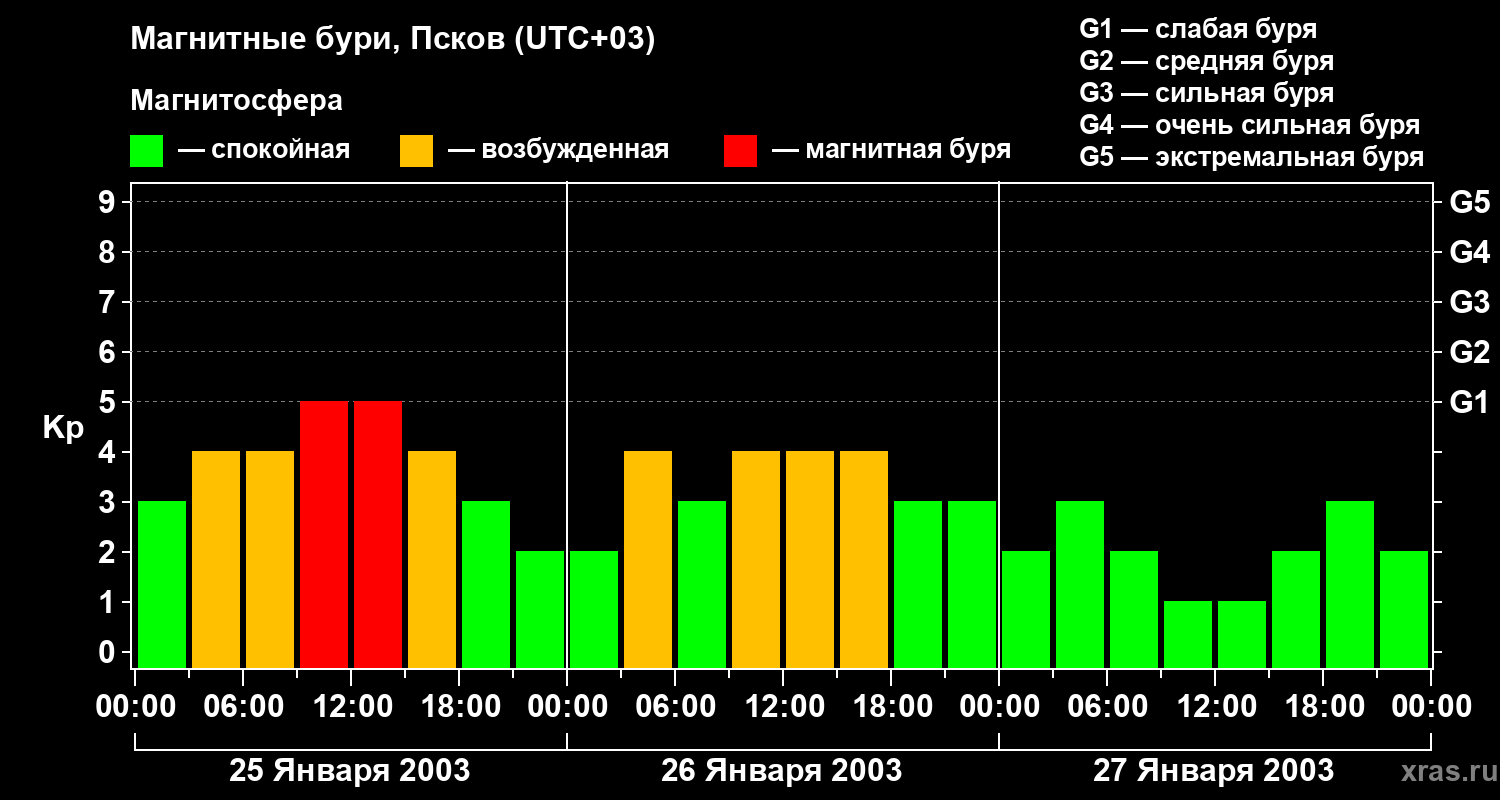
Task: Click the '— спокойная' legend label
Action: coord(264,150)
